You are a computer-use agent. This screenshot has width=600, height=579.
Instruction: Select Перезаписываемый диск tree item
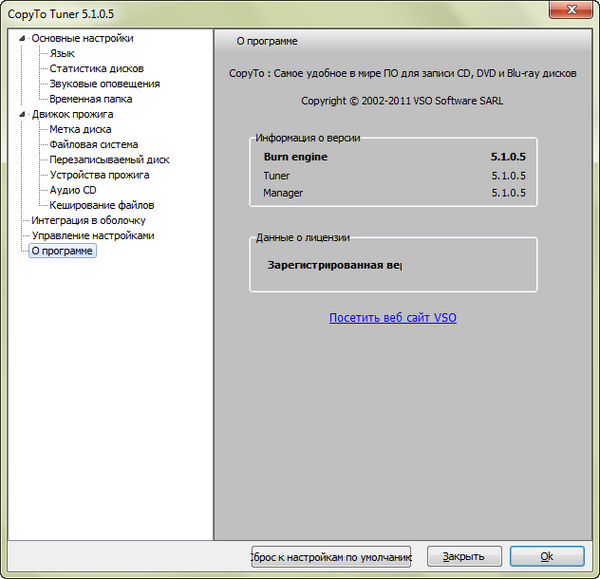coord(109,159)
